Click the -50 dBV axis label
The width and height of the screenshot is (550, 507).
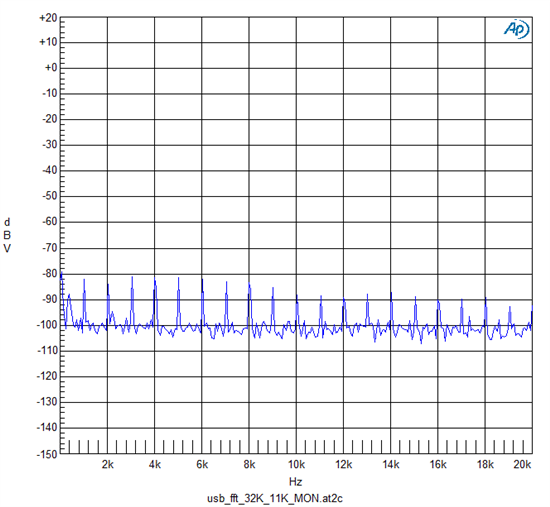[x=50, y=196]
